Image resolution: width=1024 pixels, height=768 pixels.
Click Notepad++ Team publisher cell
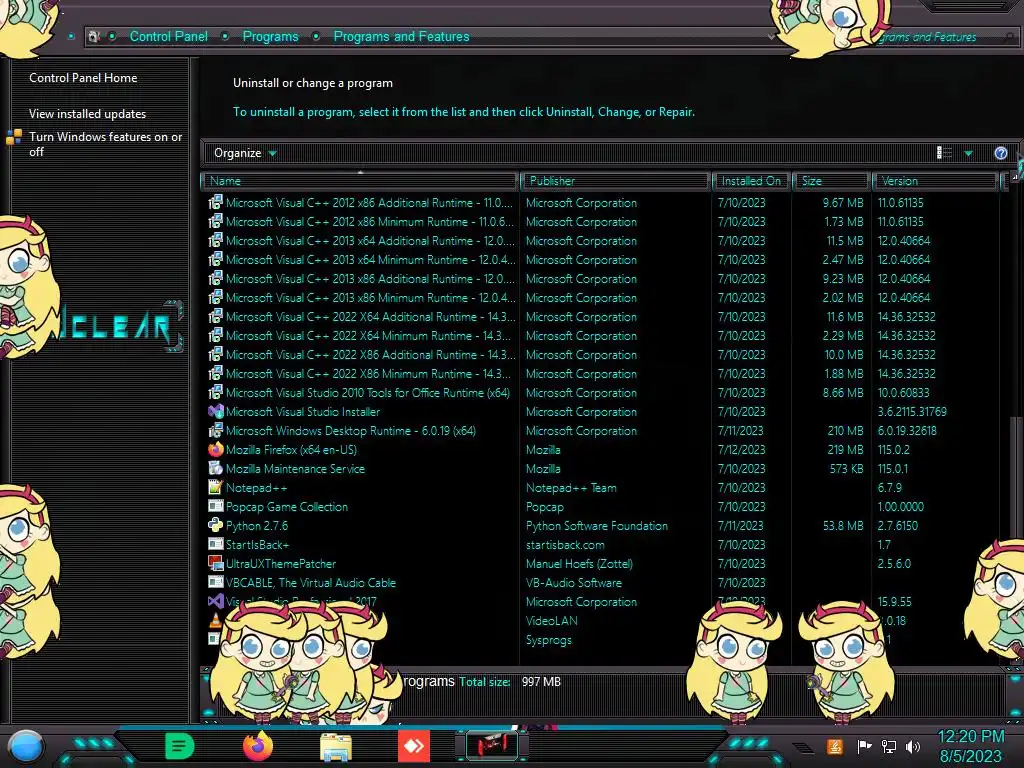coord(571,488)
